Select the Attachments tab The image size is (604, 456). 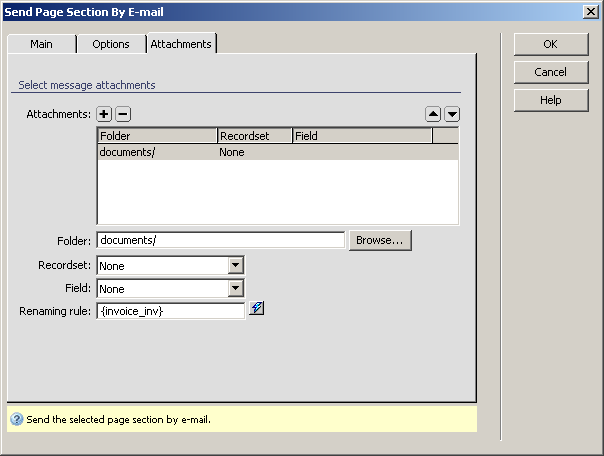point(181,44)
